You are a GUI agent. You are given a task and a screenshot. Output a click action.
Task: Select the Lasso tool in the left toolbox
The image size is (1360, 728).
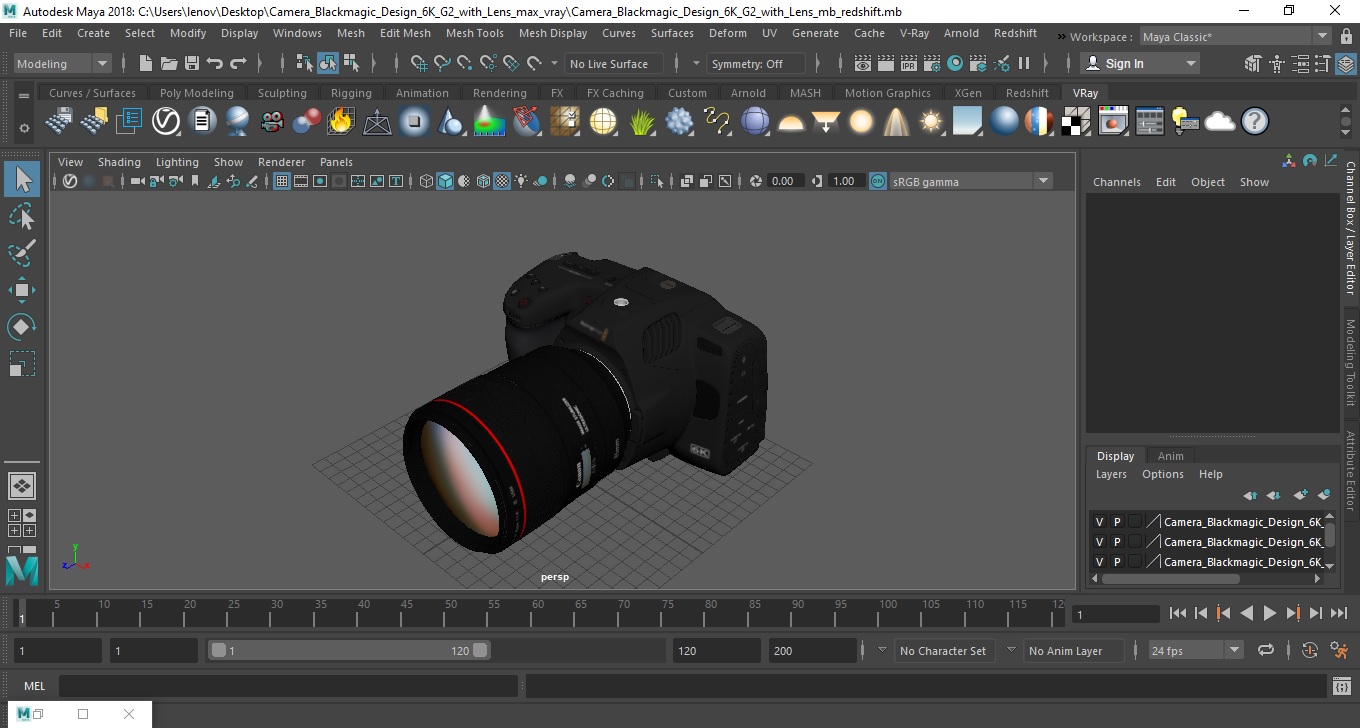(22, 216)
